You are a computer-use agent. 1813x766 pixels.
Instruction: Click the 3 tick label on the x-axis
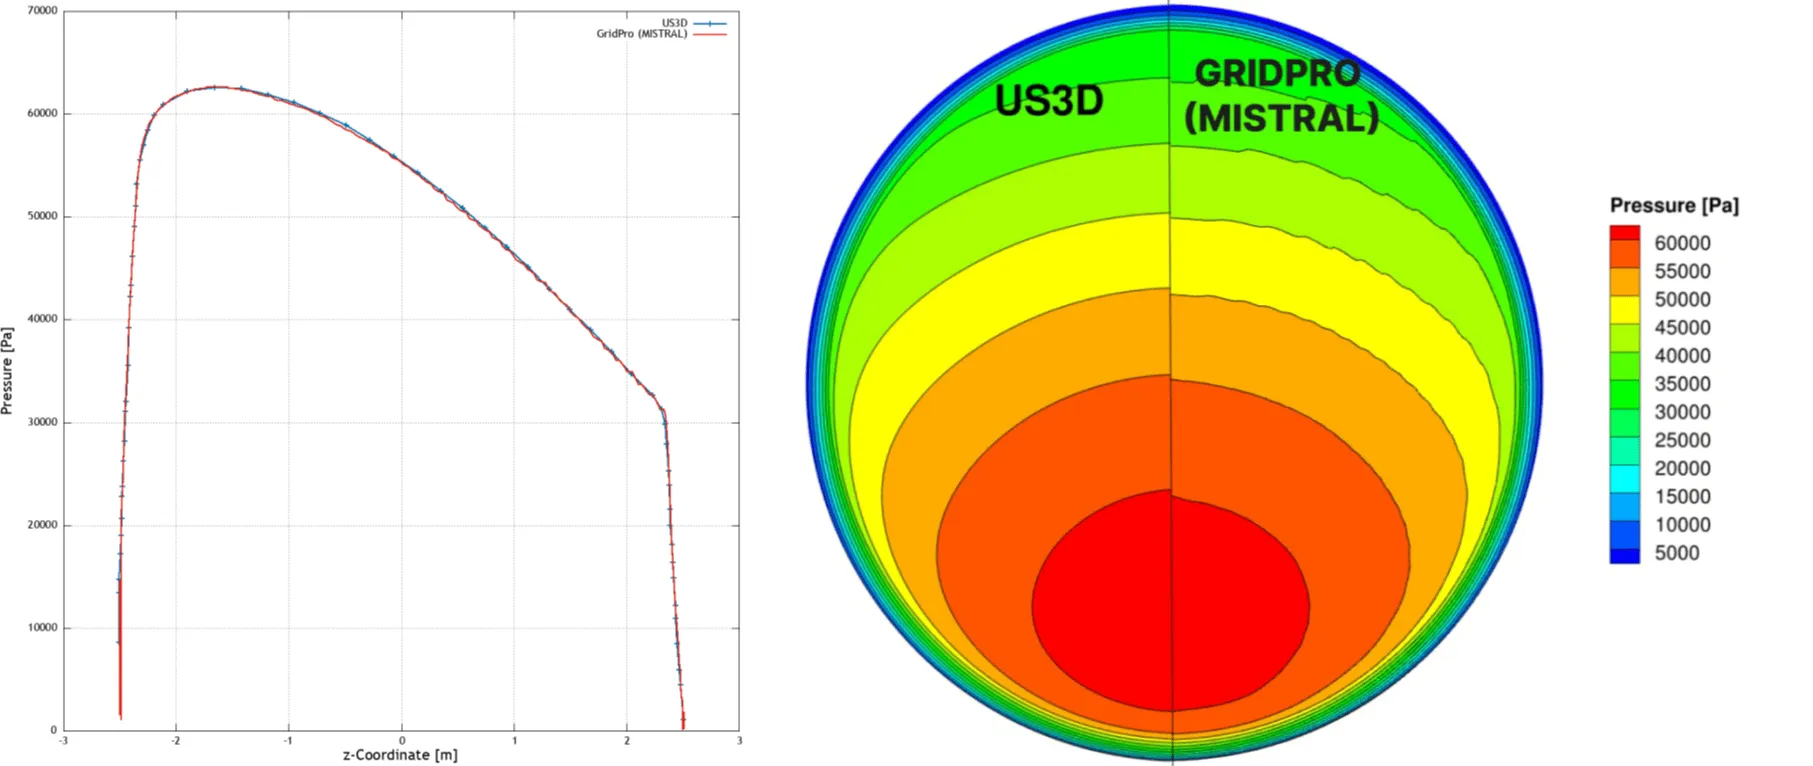coord(740,741)
